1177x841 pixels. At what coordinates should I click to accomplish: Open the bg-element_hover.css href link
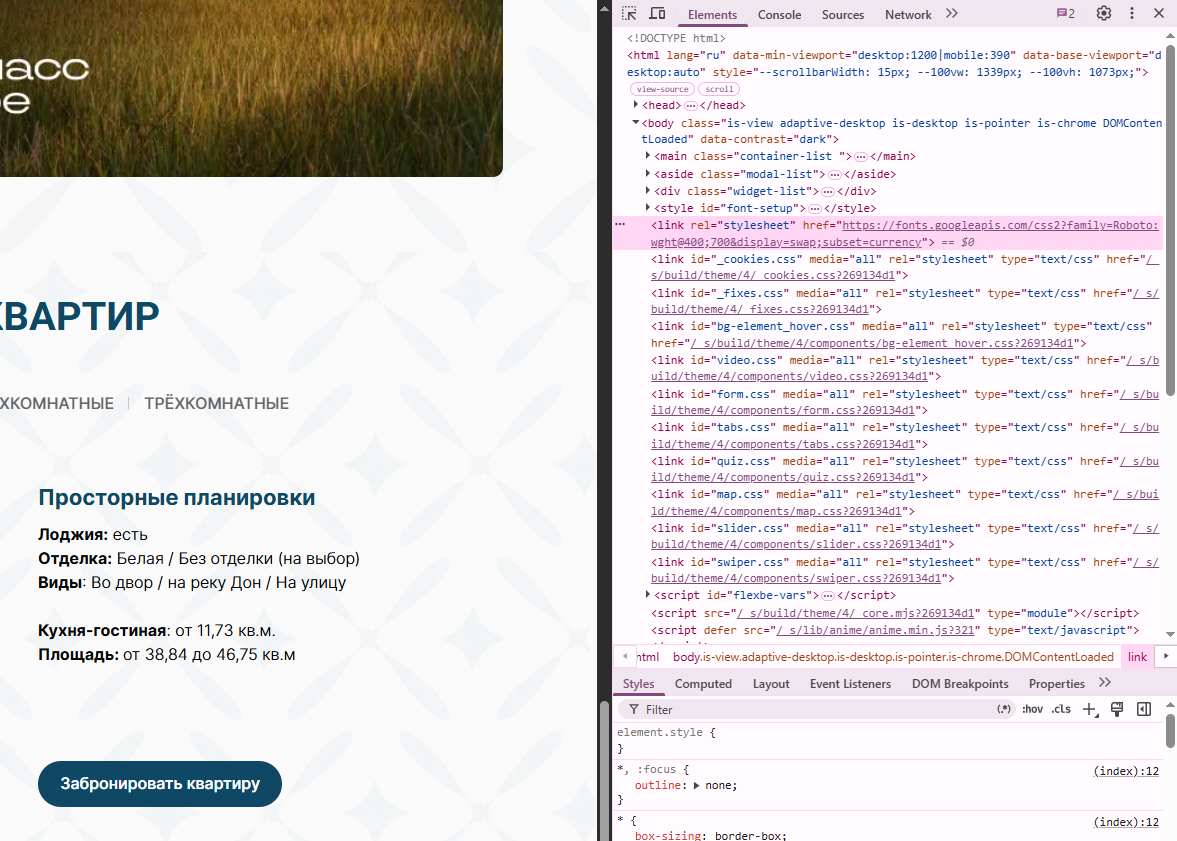882,343
